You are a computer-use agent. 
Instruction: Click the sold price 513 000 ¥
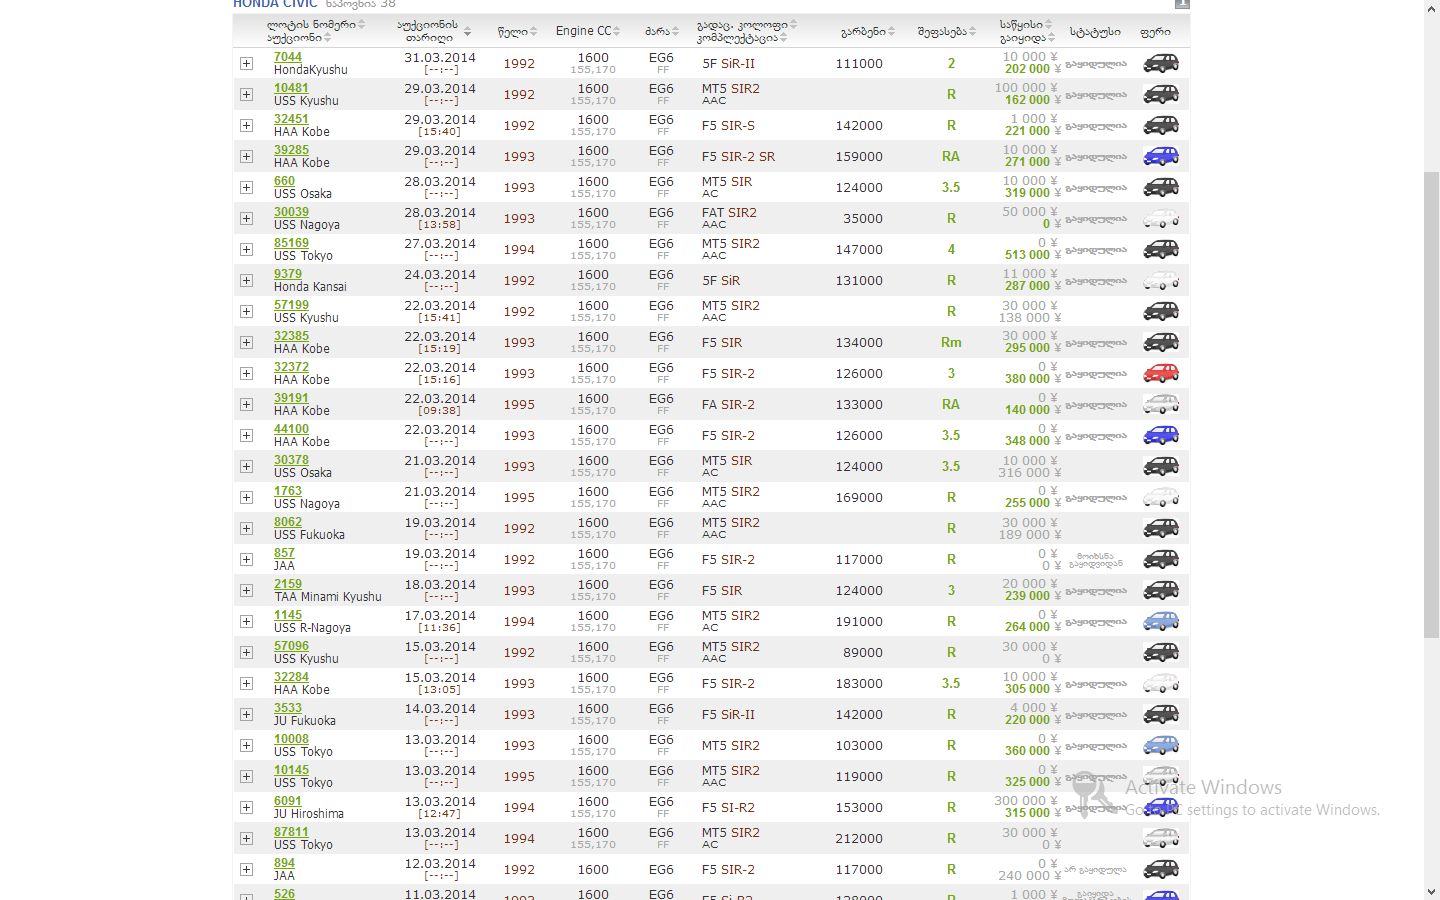click(1032, 255)
